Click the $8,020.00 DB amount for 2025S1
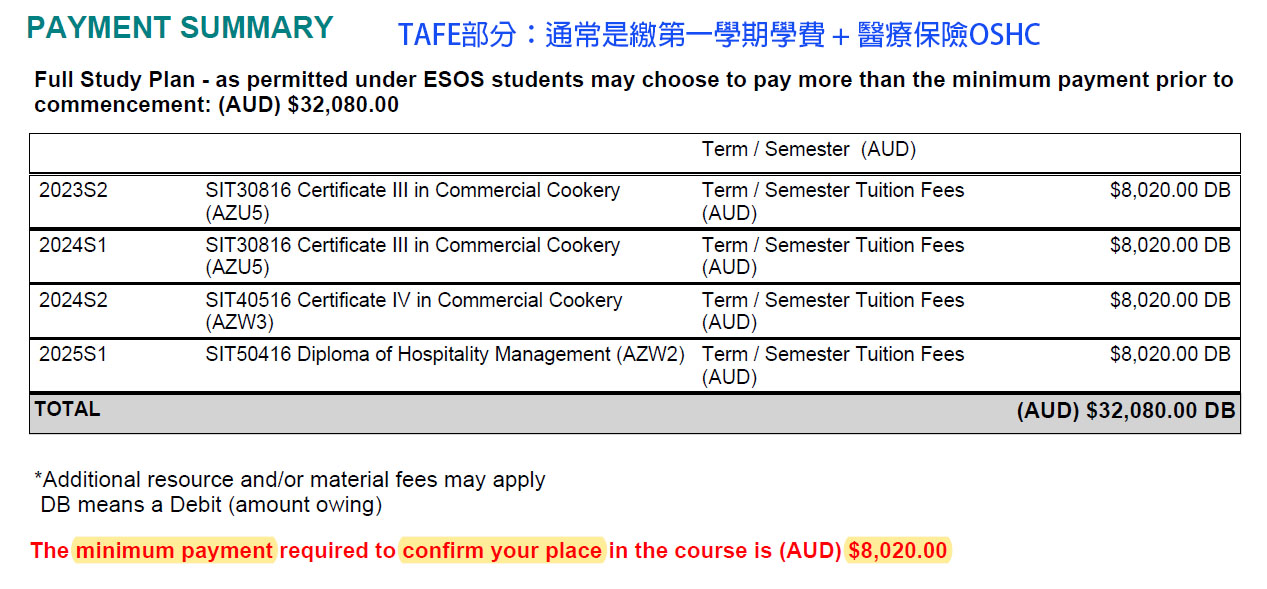The height and width of the screenshot is (589, 1267). coord(1169,354)
